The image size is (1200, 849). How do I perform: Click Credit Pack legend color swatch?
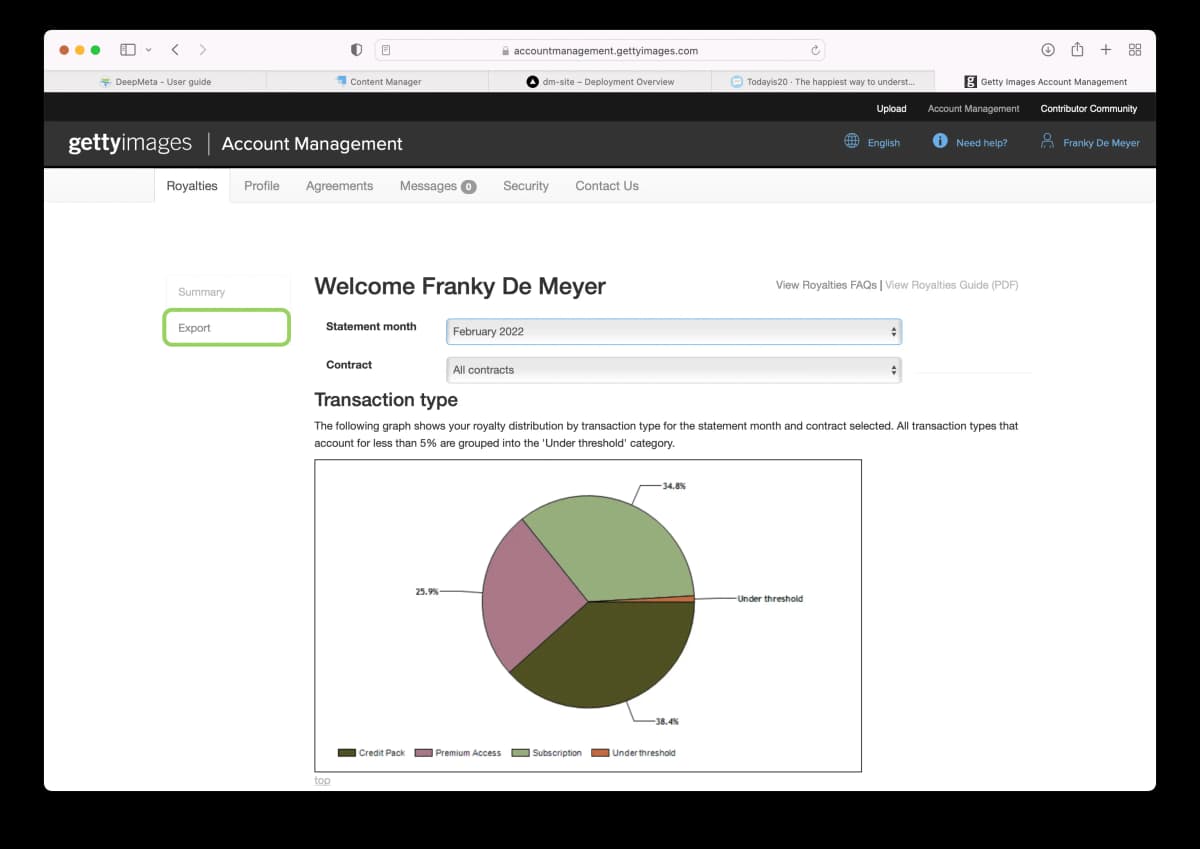pyautogui.click(x=347, y=752)
